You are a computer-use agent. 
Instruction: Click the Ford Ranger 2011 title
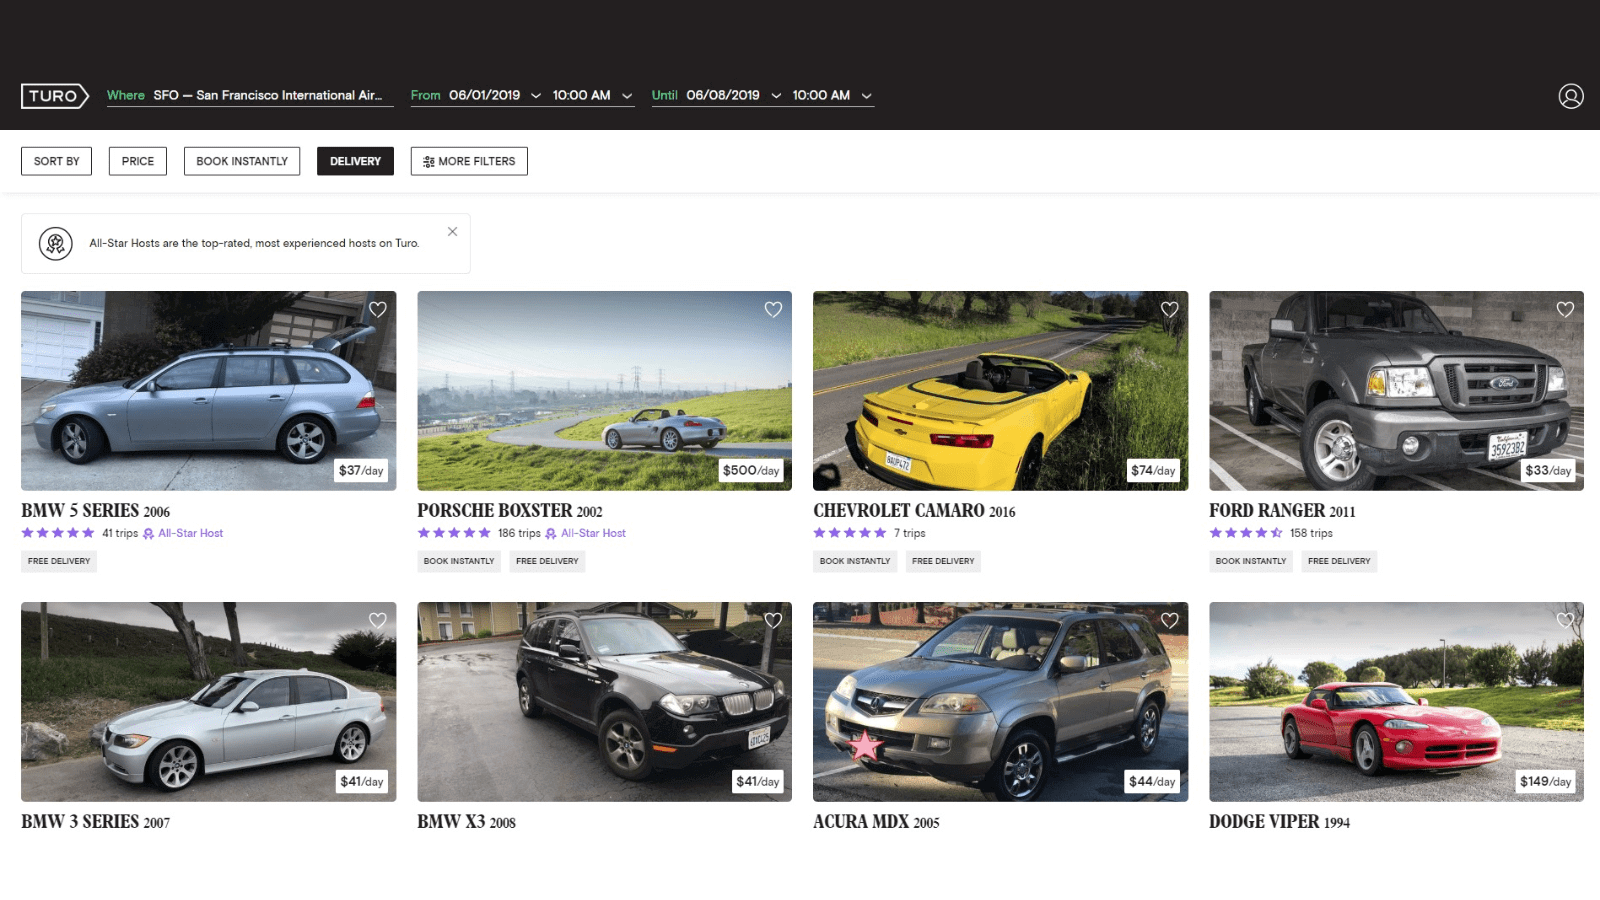(x=1282, y=511)
